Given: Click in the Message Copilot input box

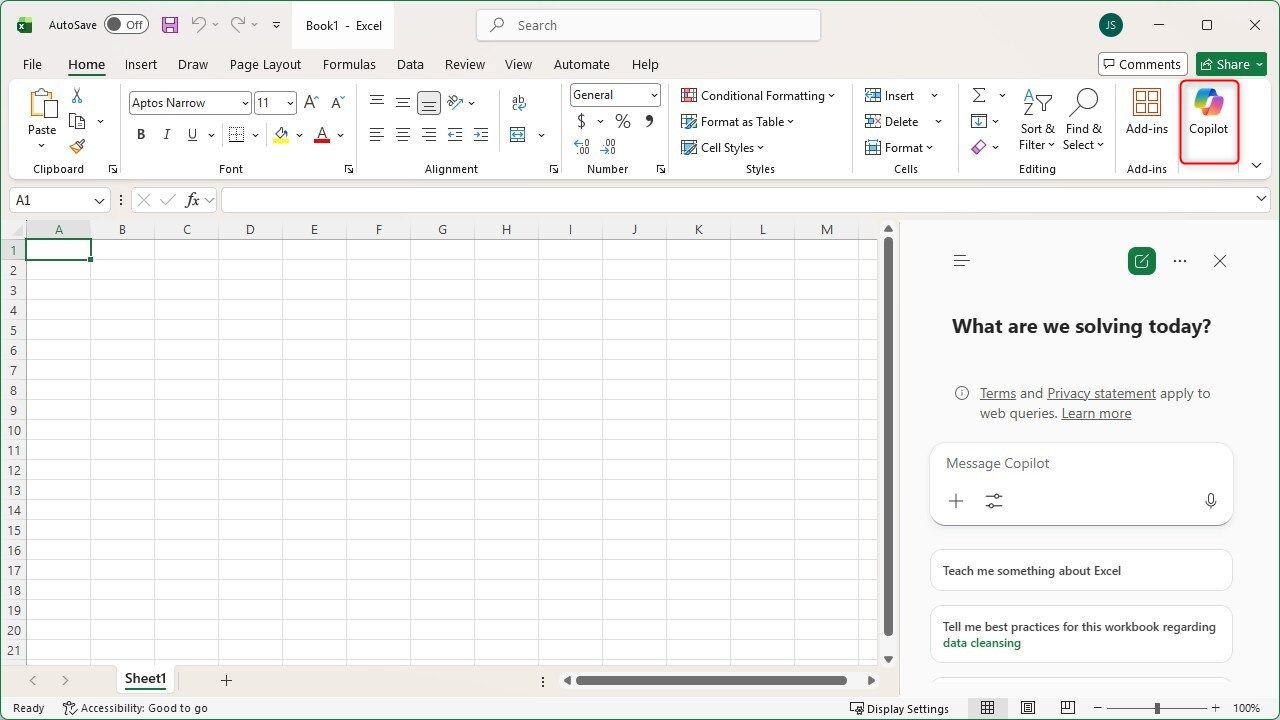Looking at the screenshot, I should pos(1081,464).
